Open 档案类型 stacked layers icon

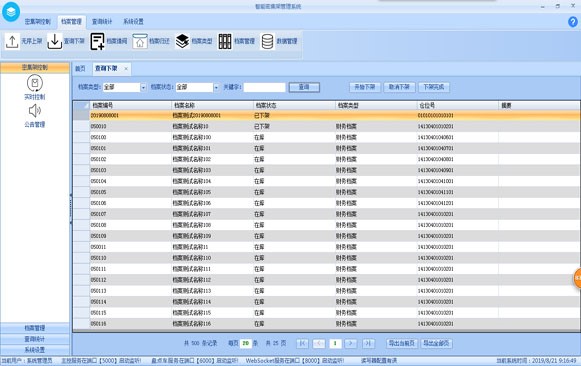(x=182, y=41)
